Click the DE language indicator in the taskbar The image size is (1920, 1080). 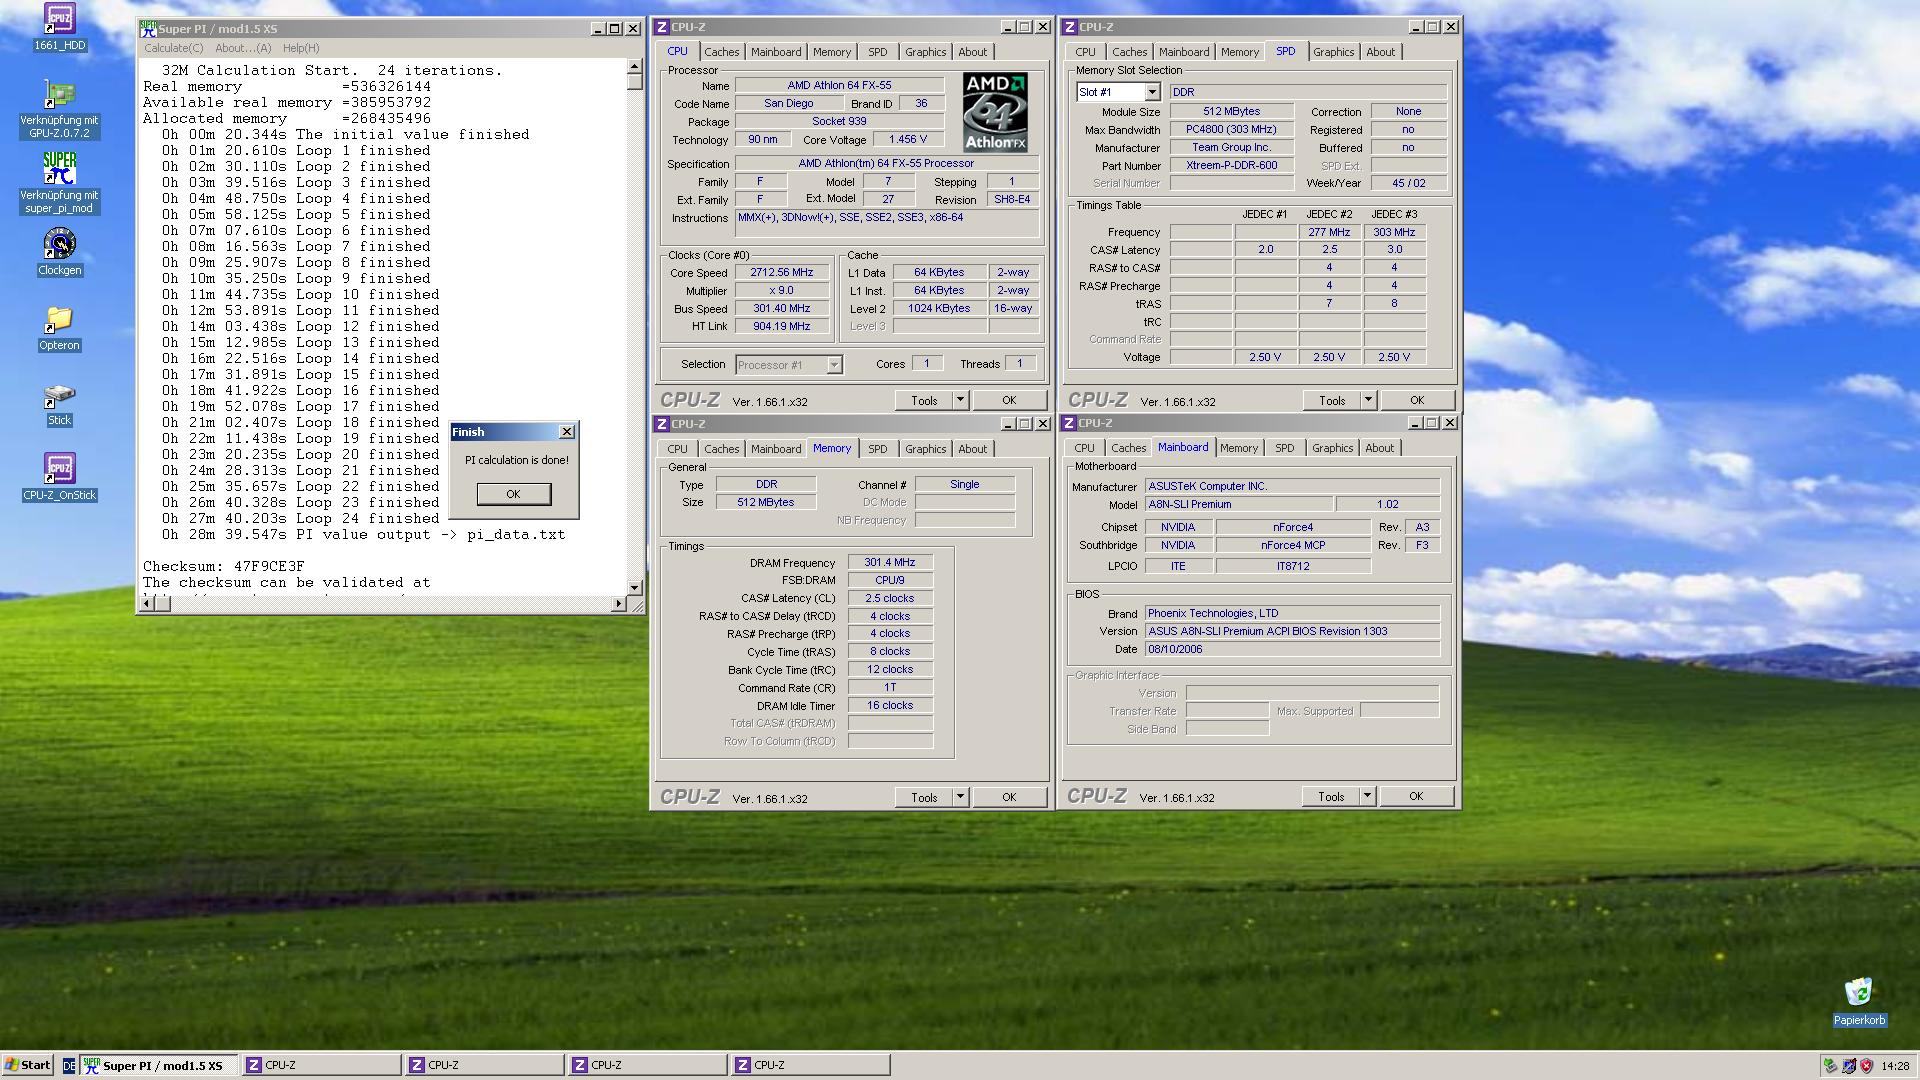click(x=68, y=1065)
